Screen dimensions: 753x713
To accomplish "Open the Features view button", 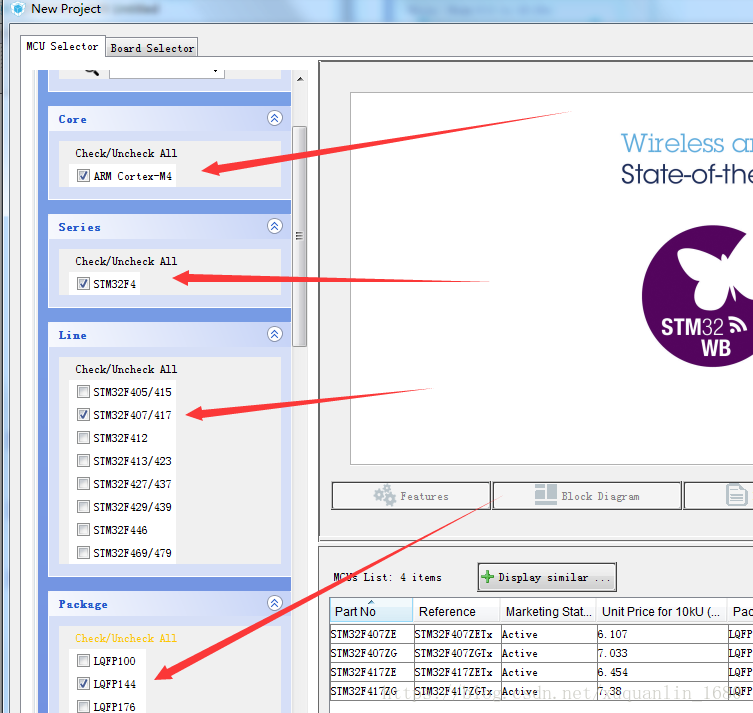I will [x=411, y=495].
